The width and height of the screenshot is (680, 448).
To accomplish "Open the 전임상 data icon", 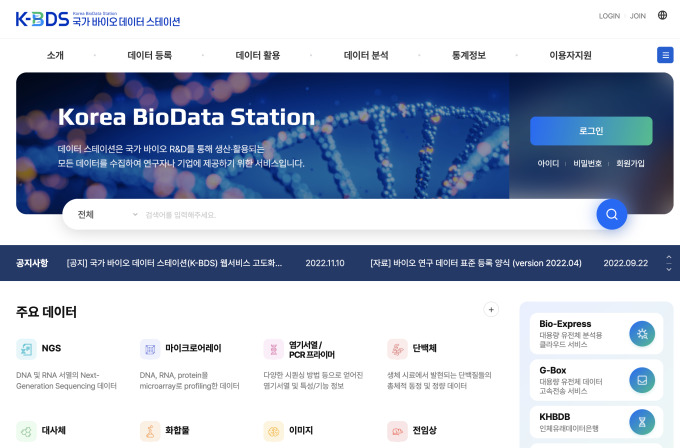I will [x=397, y=432].
